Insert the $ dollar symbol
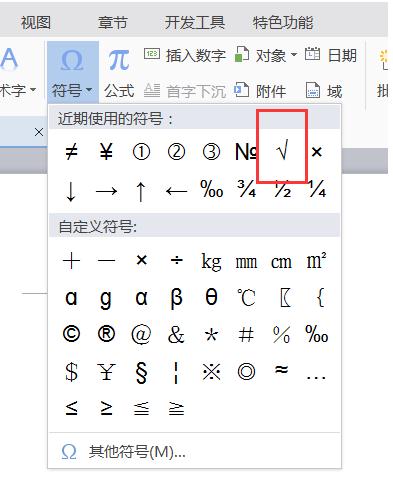This screenshot has width=393, height=488. click(x=71, y=371)
